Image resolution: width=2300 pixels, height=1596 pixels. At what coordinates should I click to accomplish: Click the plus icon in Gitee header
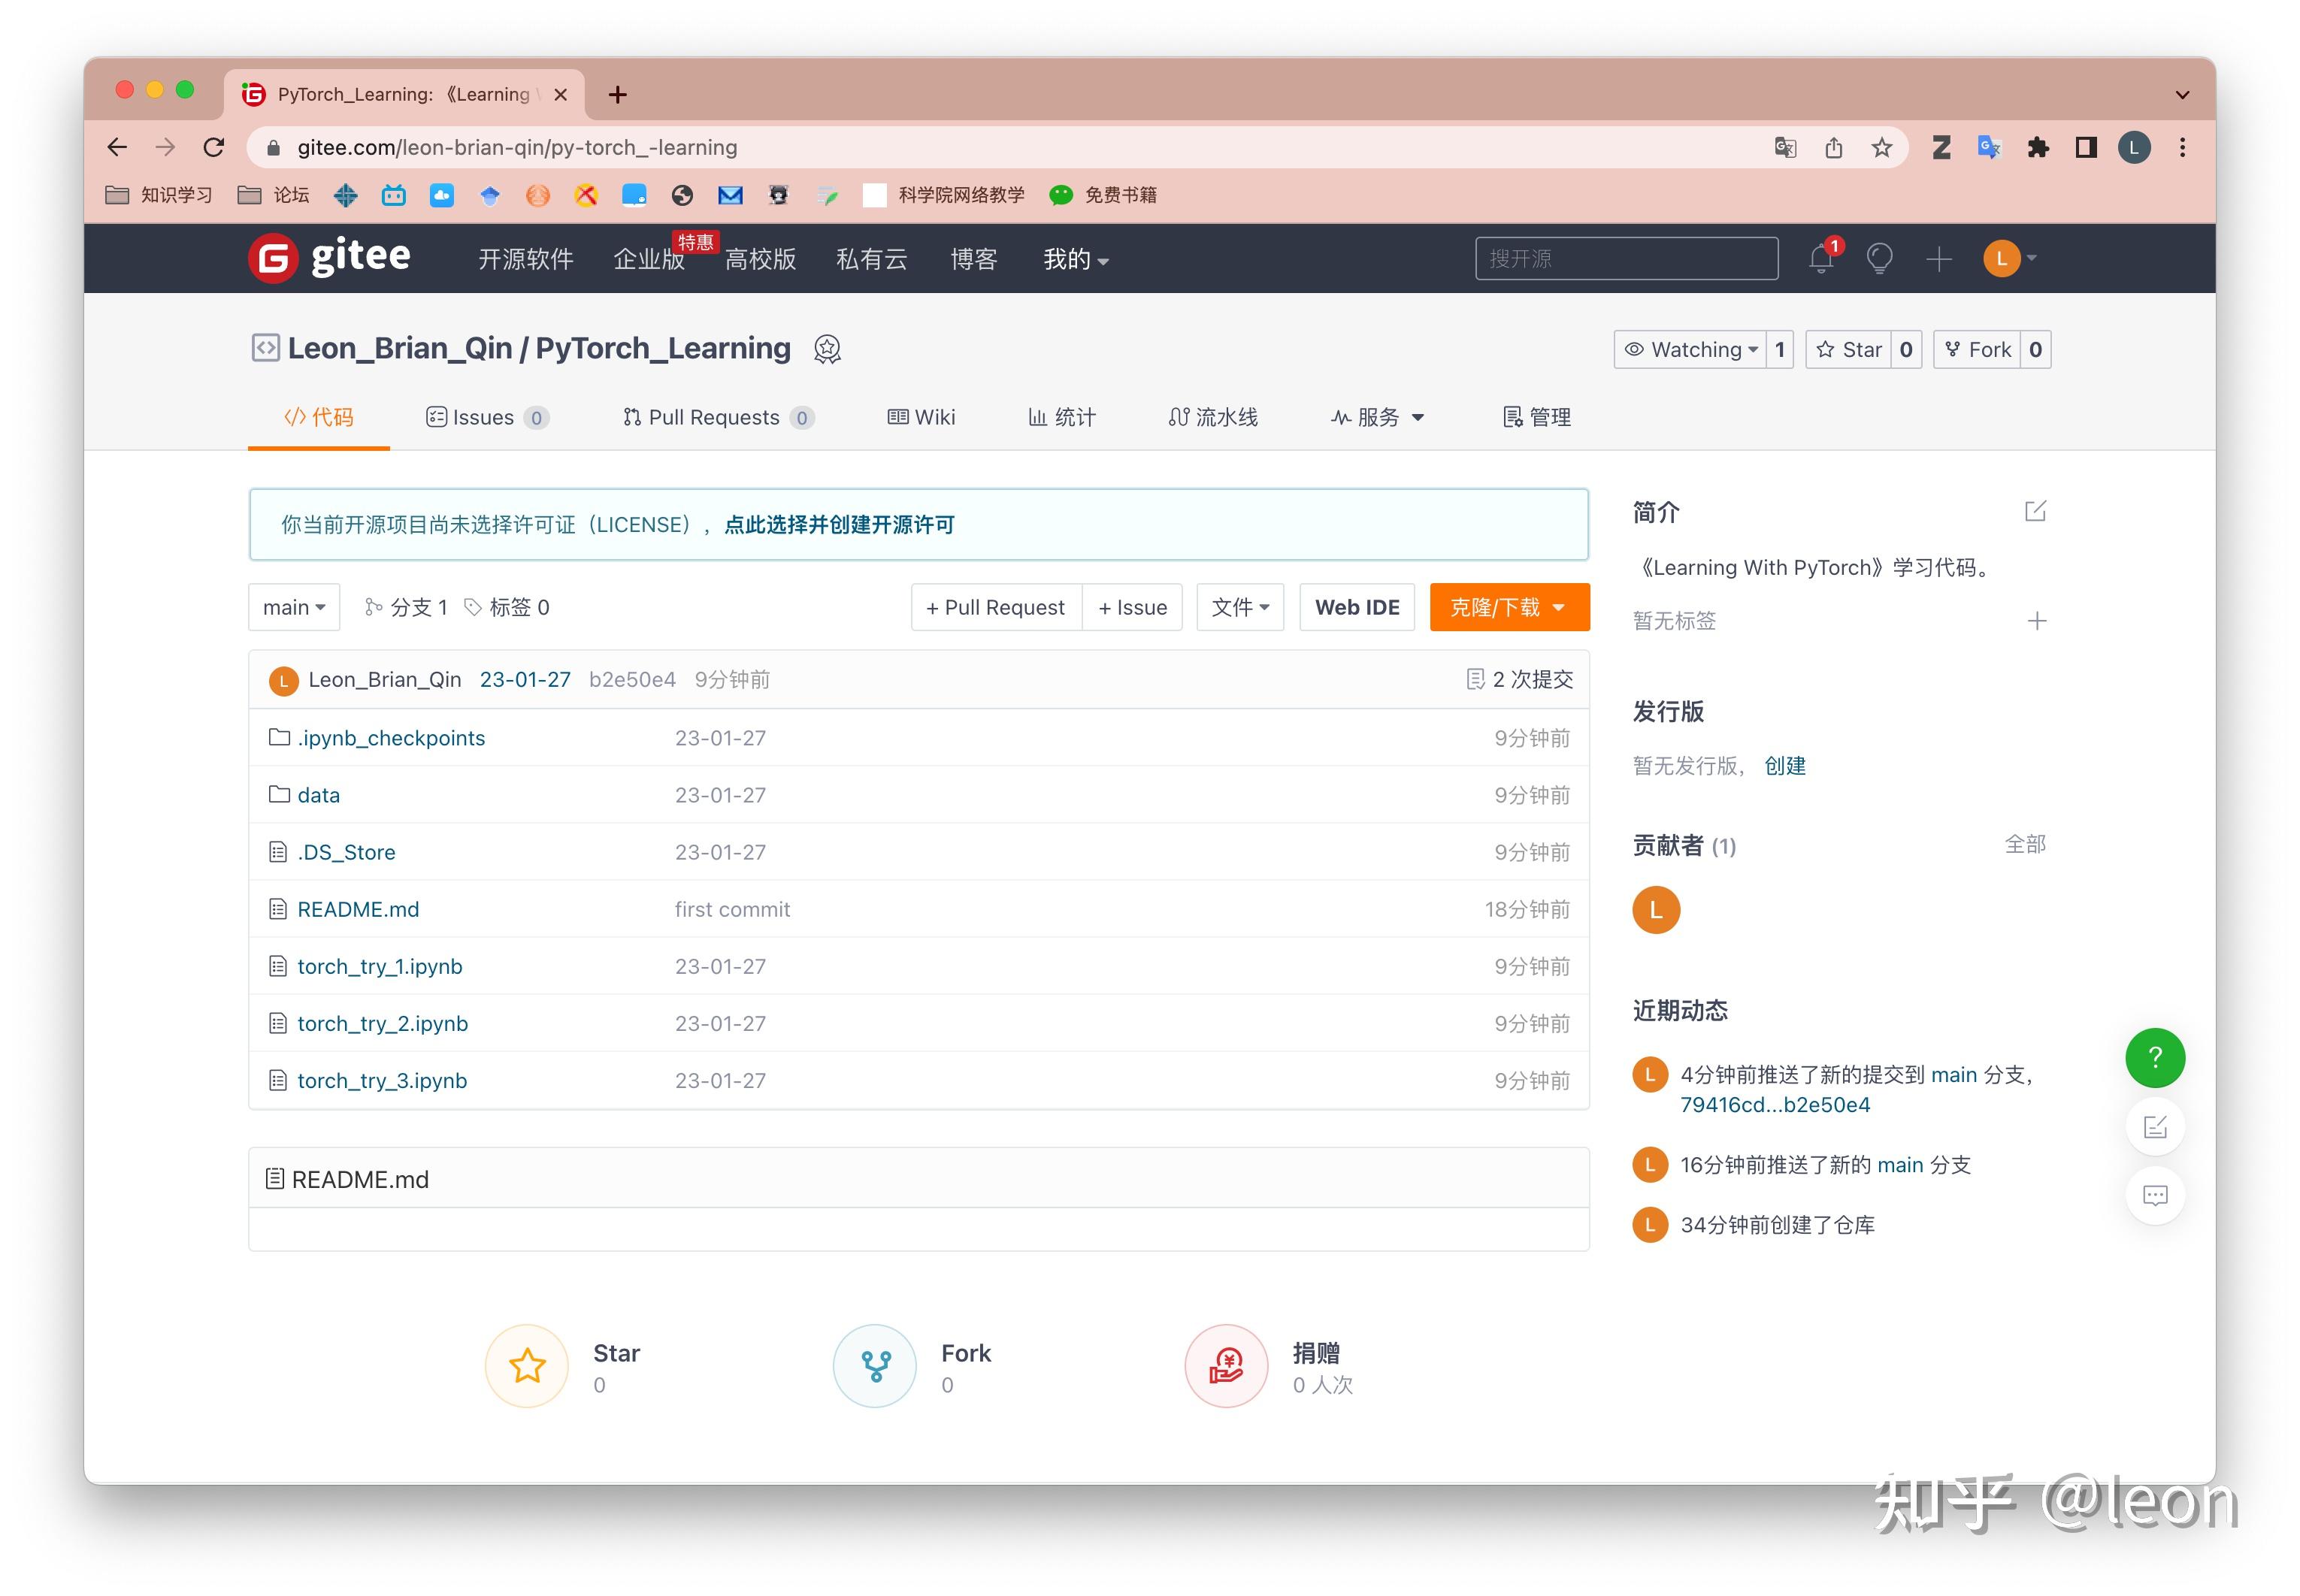[x=1938, y=259]
